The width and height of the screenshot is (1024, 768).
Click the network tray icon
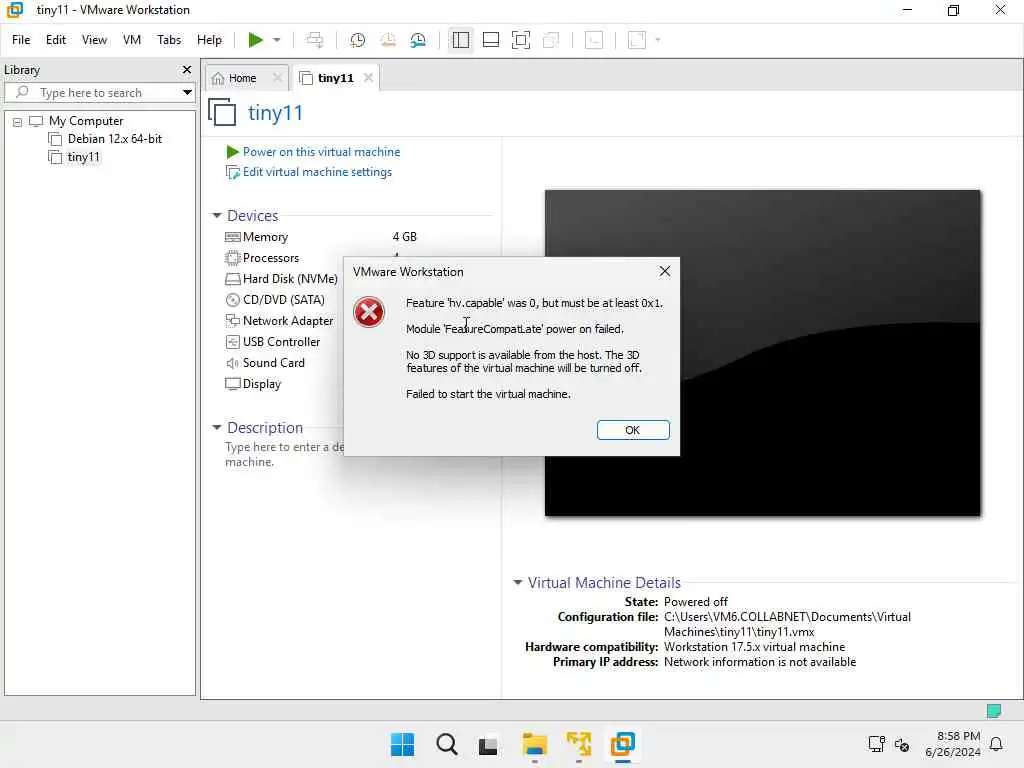click(x=876, y=744)
